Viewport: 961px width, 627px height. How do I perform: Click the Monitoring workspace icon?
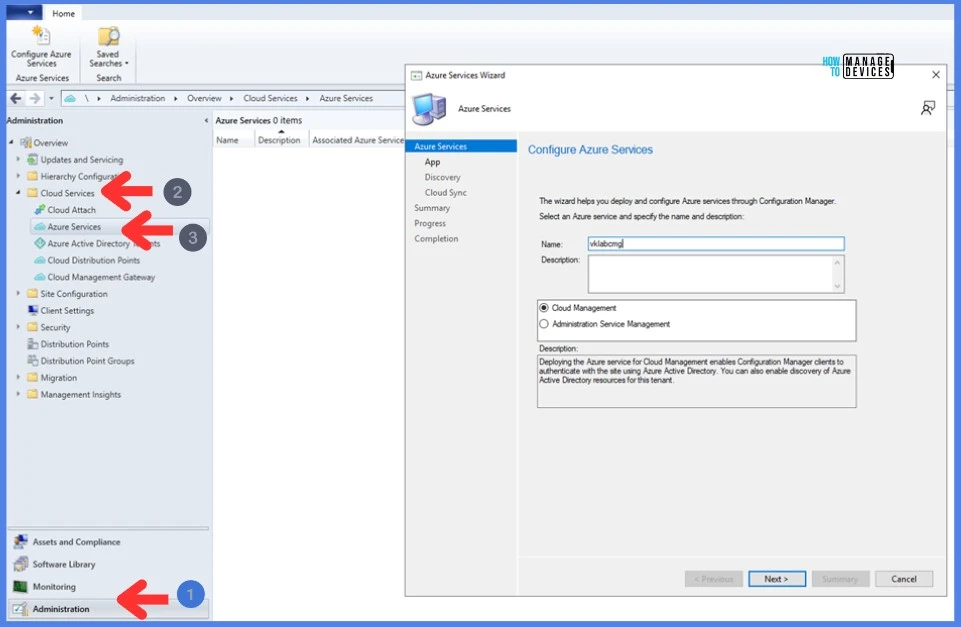click(x=20, y=587)
